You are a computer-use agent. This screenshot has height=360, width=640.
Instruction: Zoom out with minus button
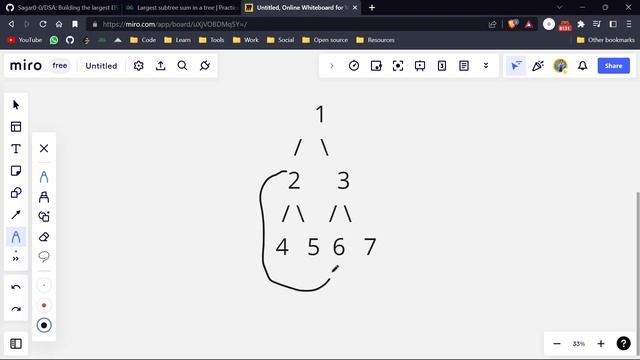[557, 344]
